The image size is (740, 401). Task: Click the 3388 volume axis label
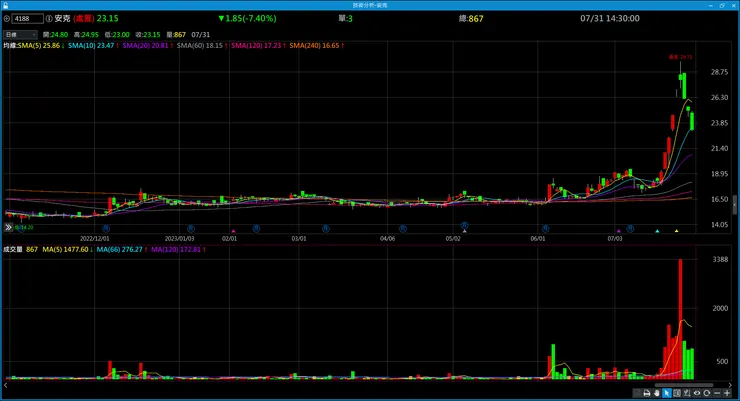[x=720, y=259]
